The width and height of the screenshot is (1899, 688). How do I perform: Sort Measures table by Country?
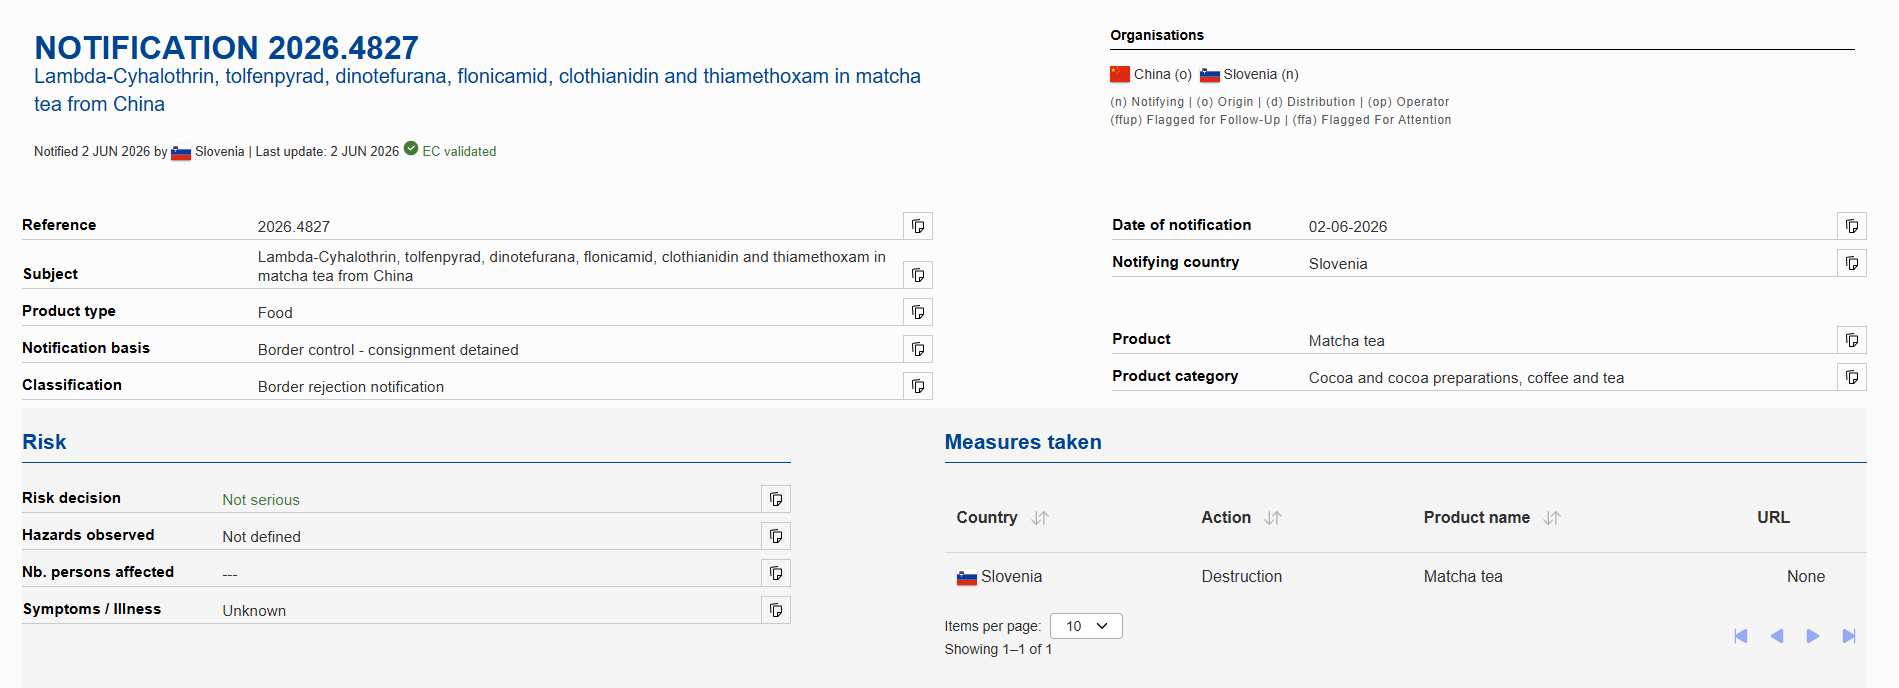[x=1040, y=518]
